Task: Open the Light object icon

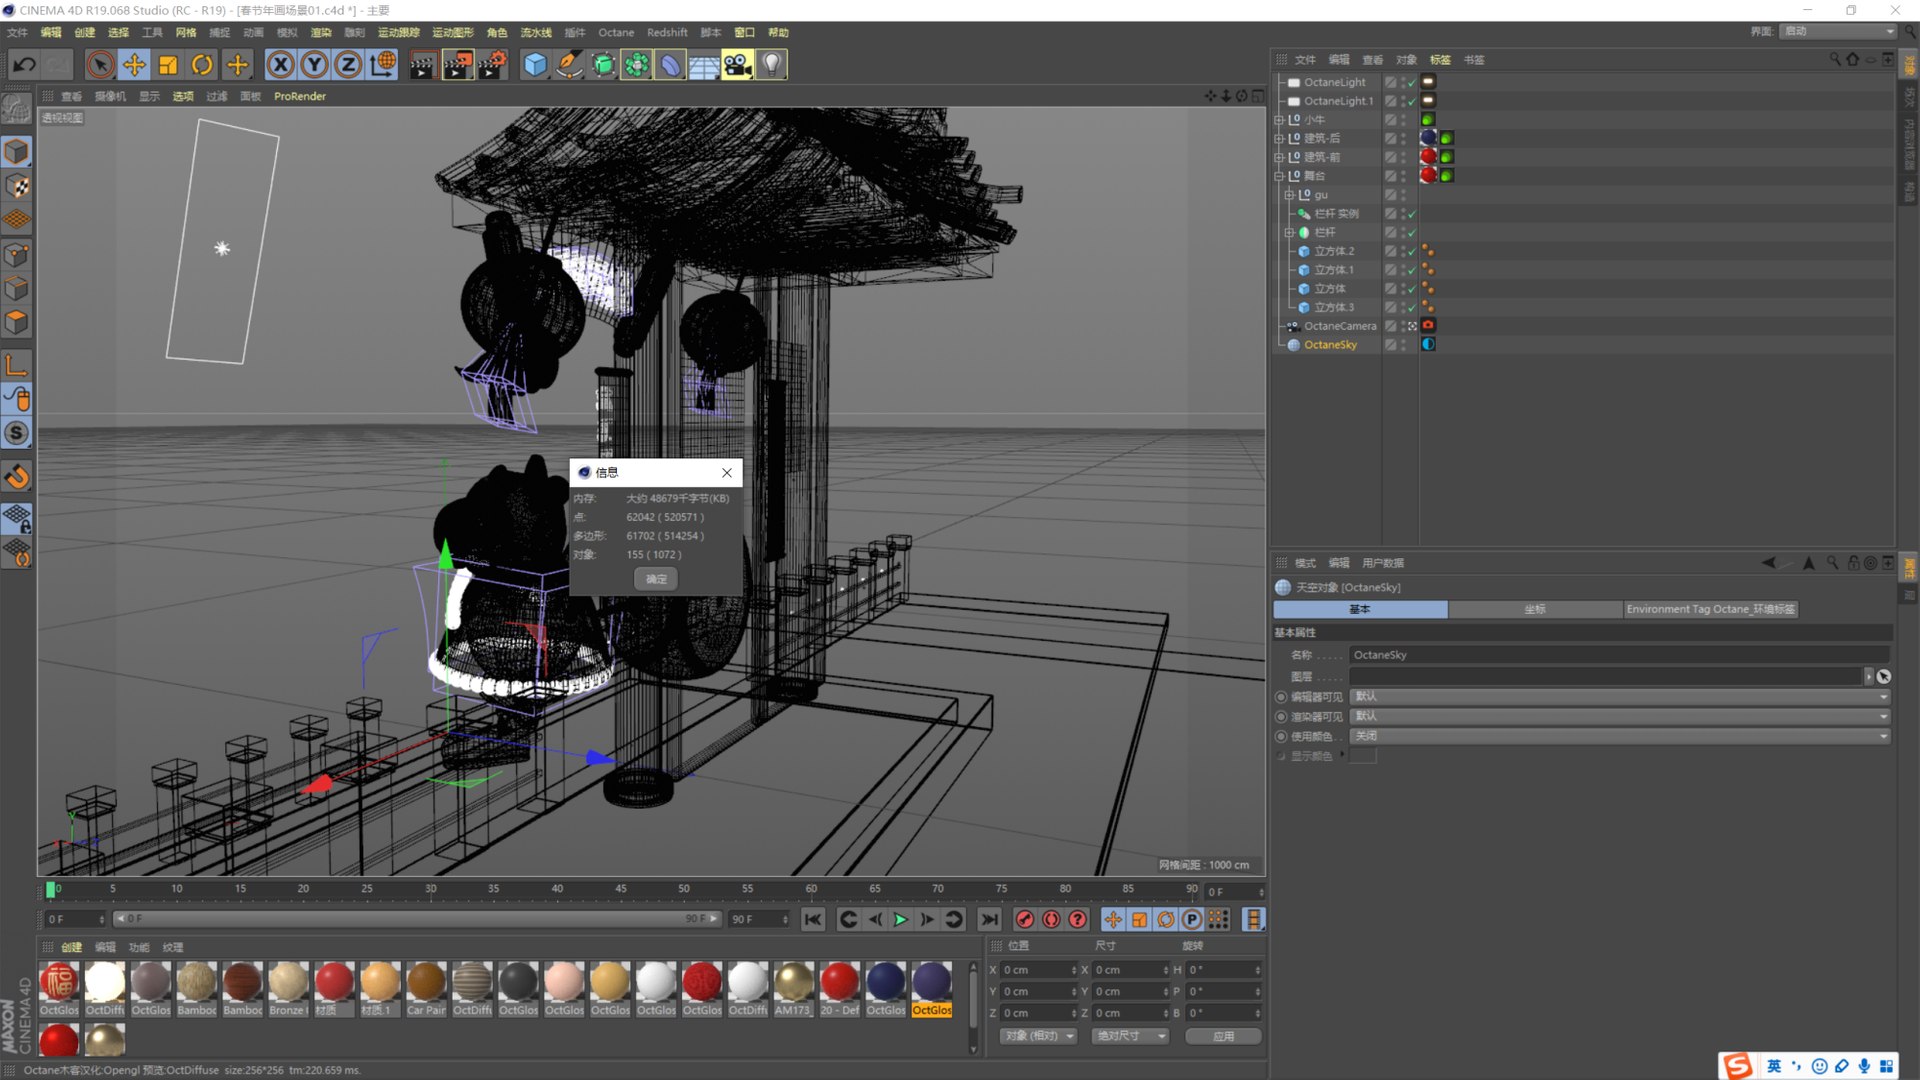Action: pyautogui.click(x=771, y=65)
